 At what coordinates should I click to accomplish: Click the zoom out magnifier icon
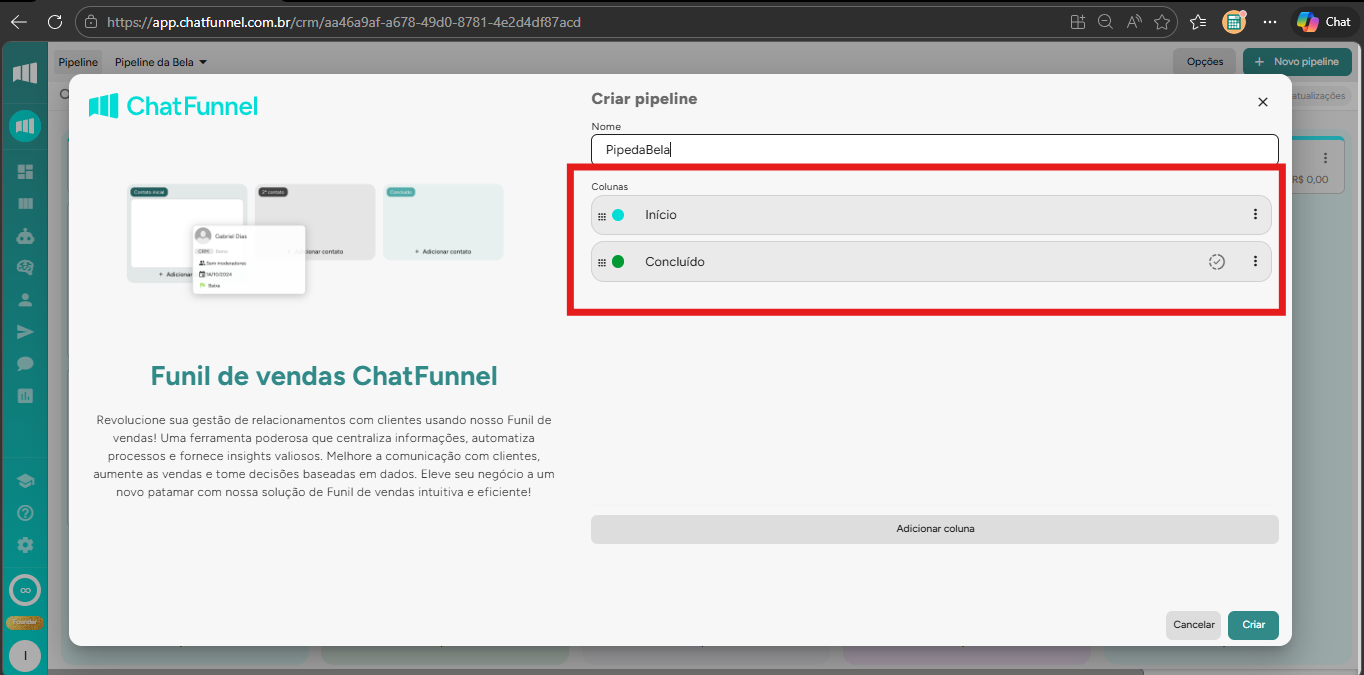[1105, 21]
